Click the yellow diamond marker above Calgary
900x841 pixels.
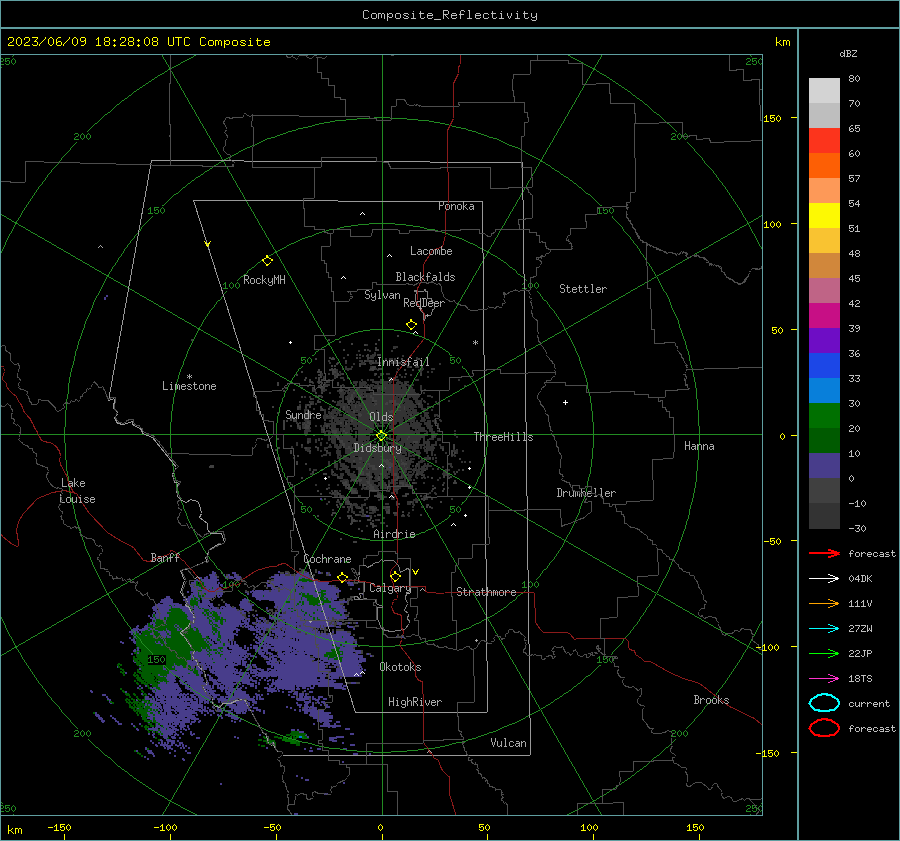click(395, 576)
